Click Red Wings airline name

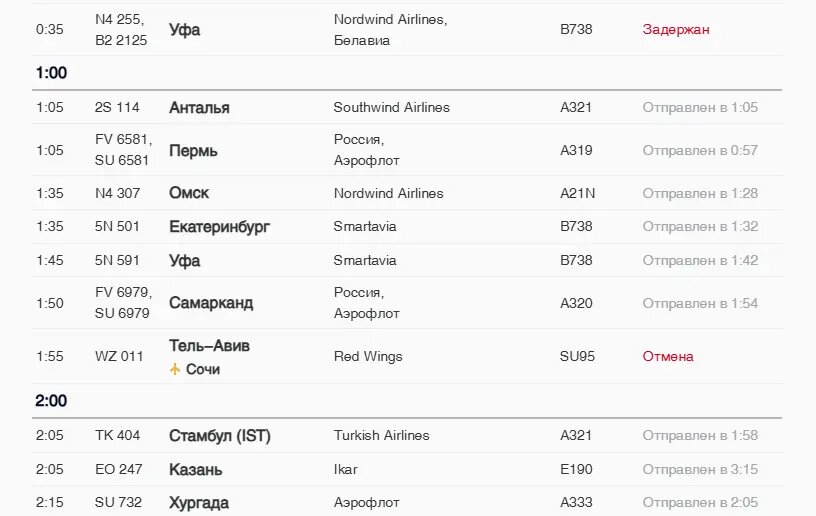368,356
